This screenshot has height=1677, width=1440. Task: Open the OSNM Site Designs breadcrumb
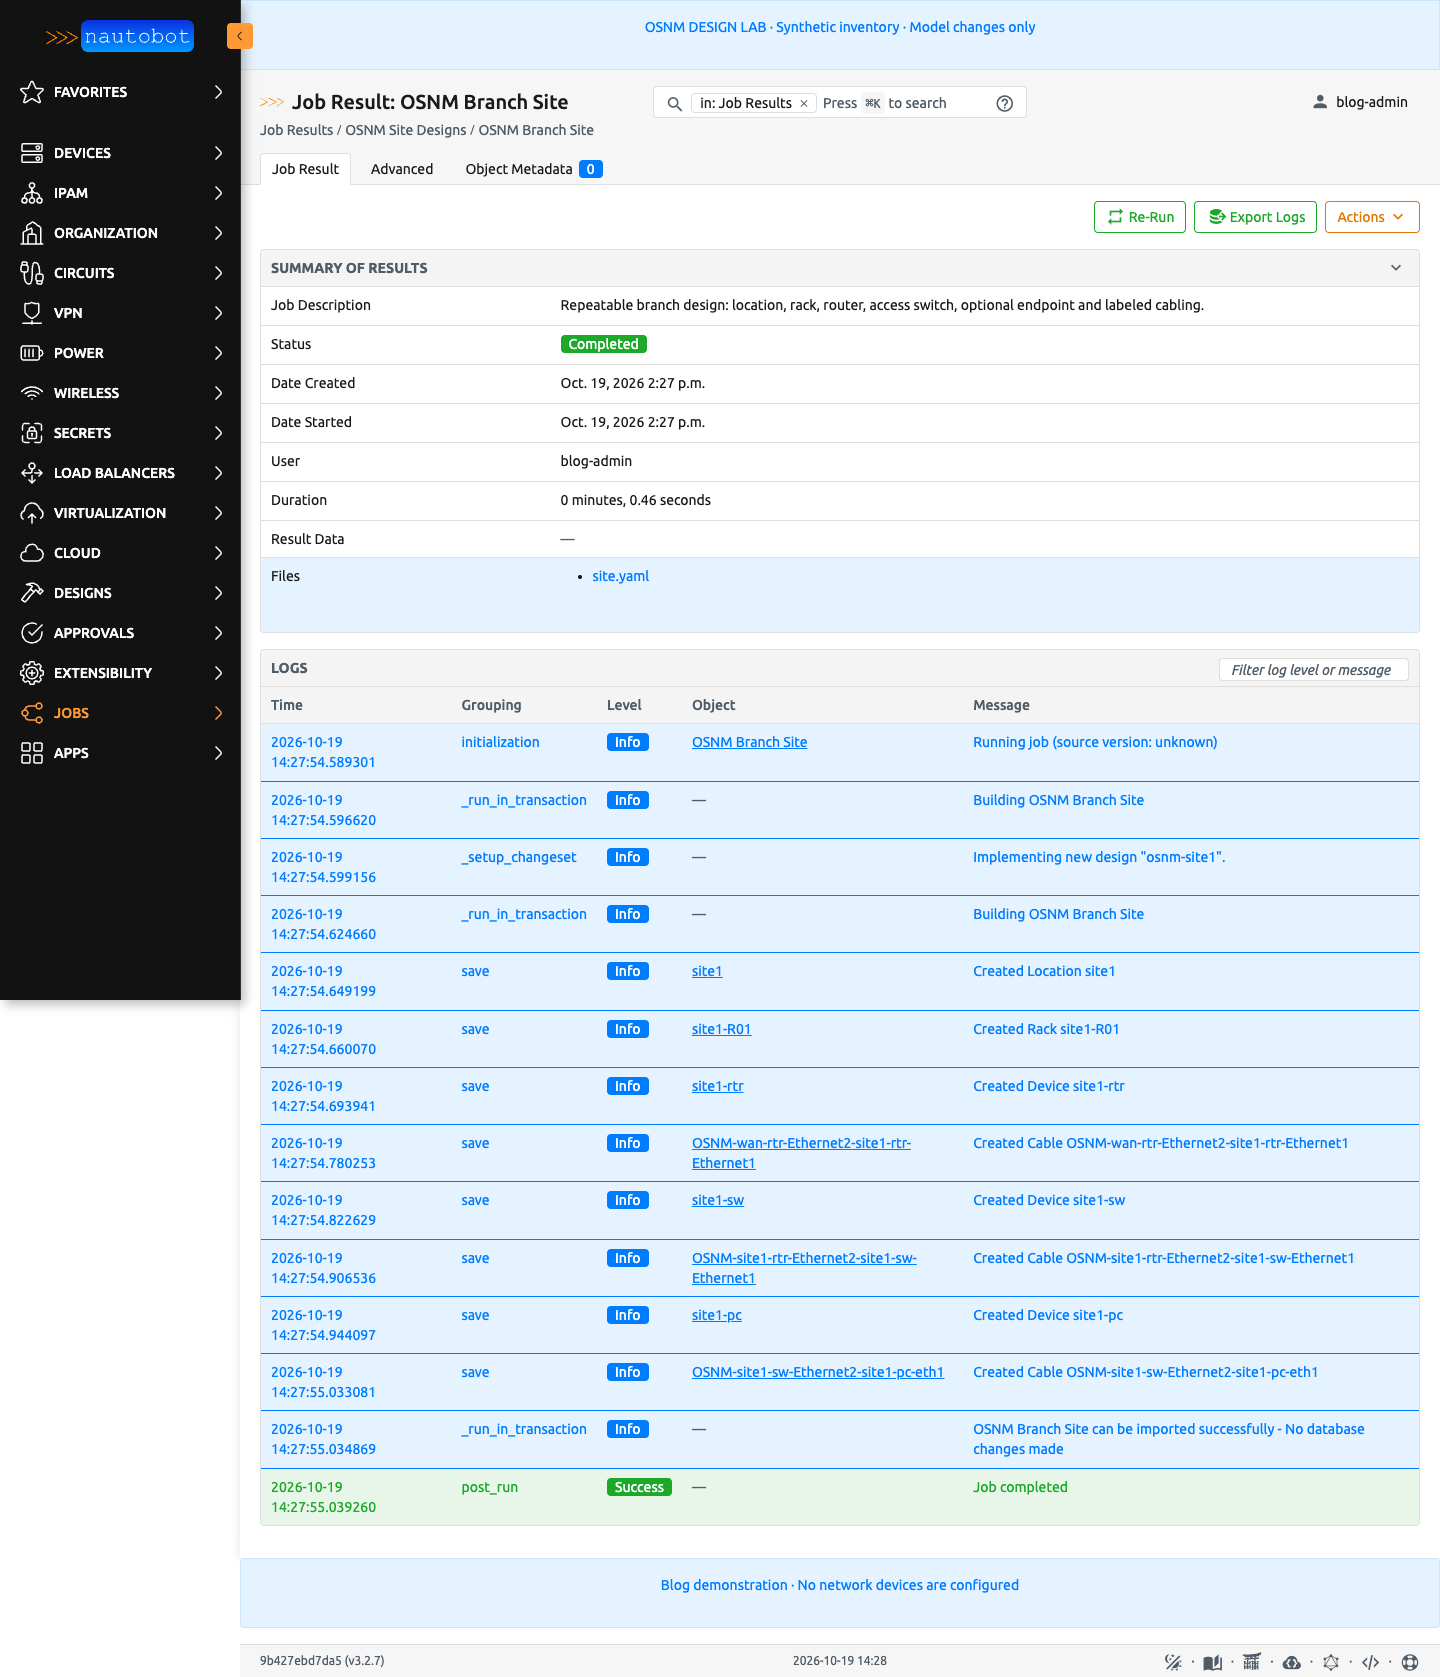[x=406, y=130]
